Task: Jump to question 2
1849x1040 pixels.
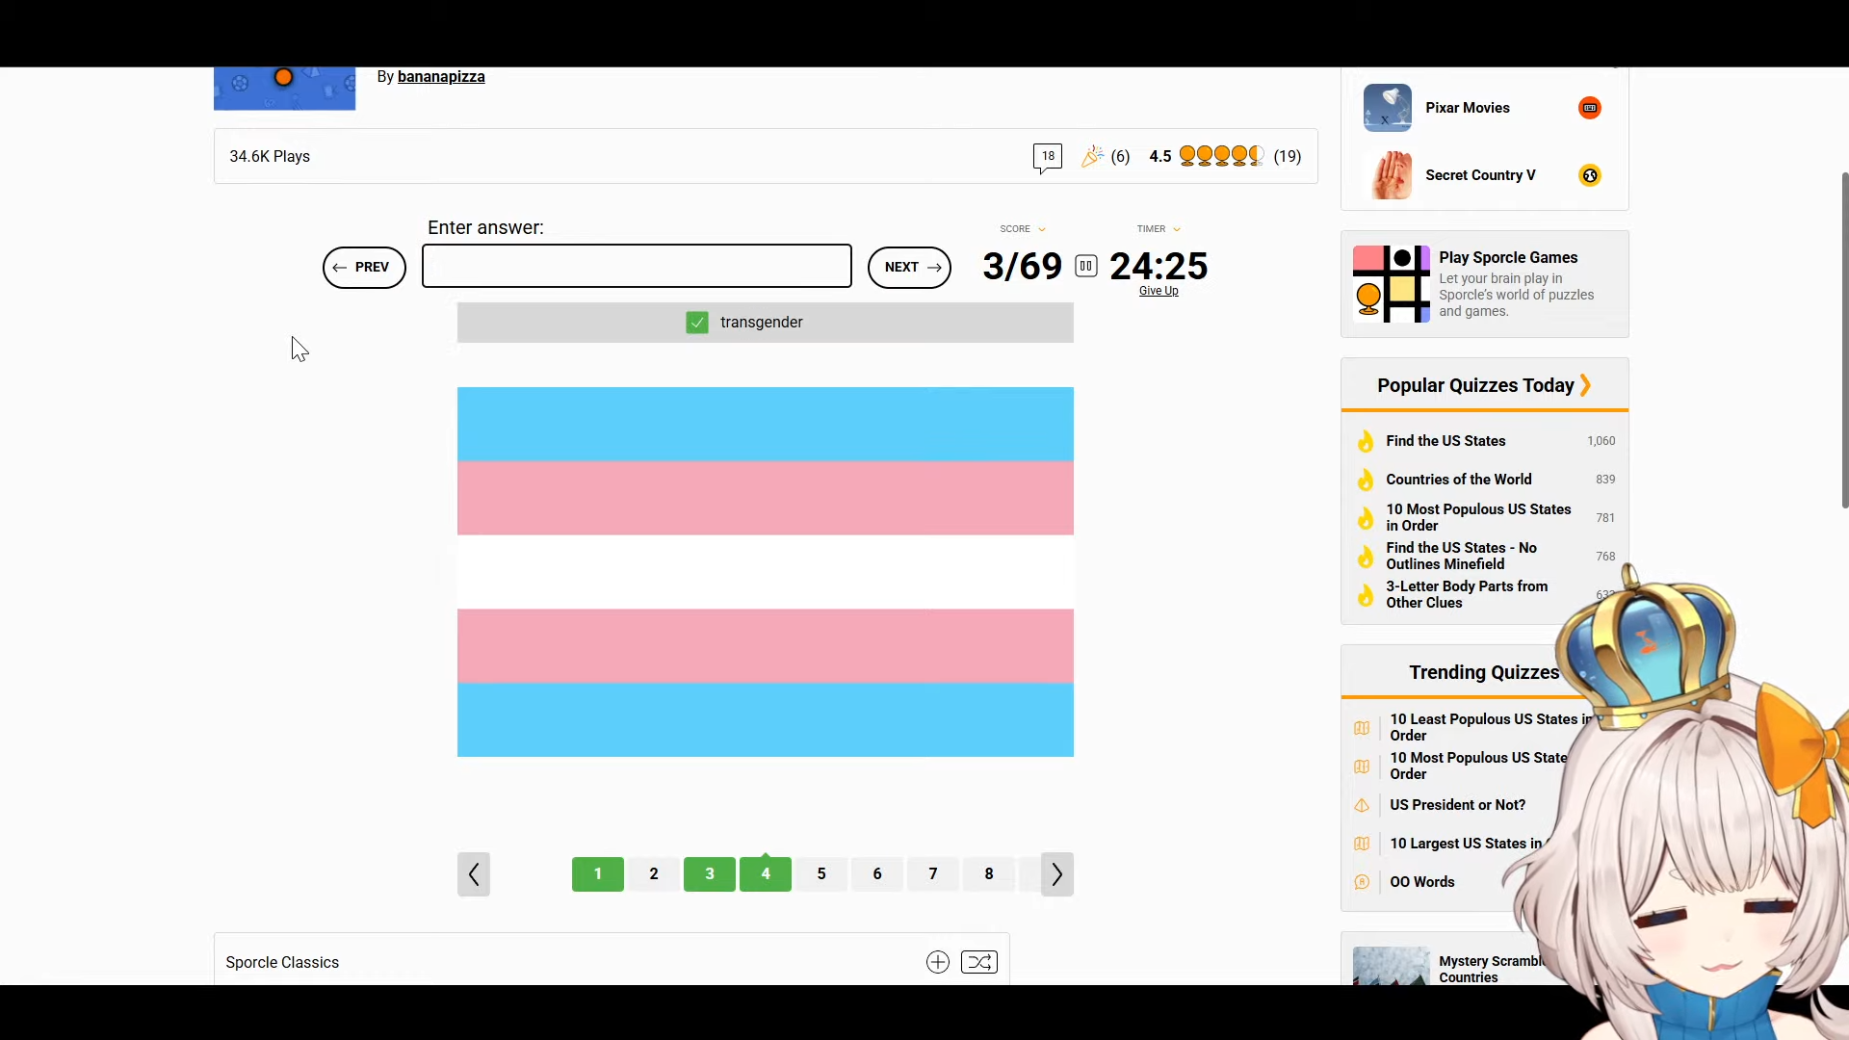Action: tap(654, 874)
